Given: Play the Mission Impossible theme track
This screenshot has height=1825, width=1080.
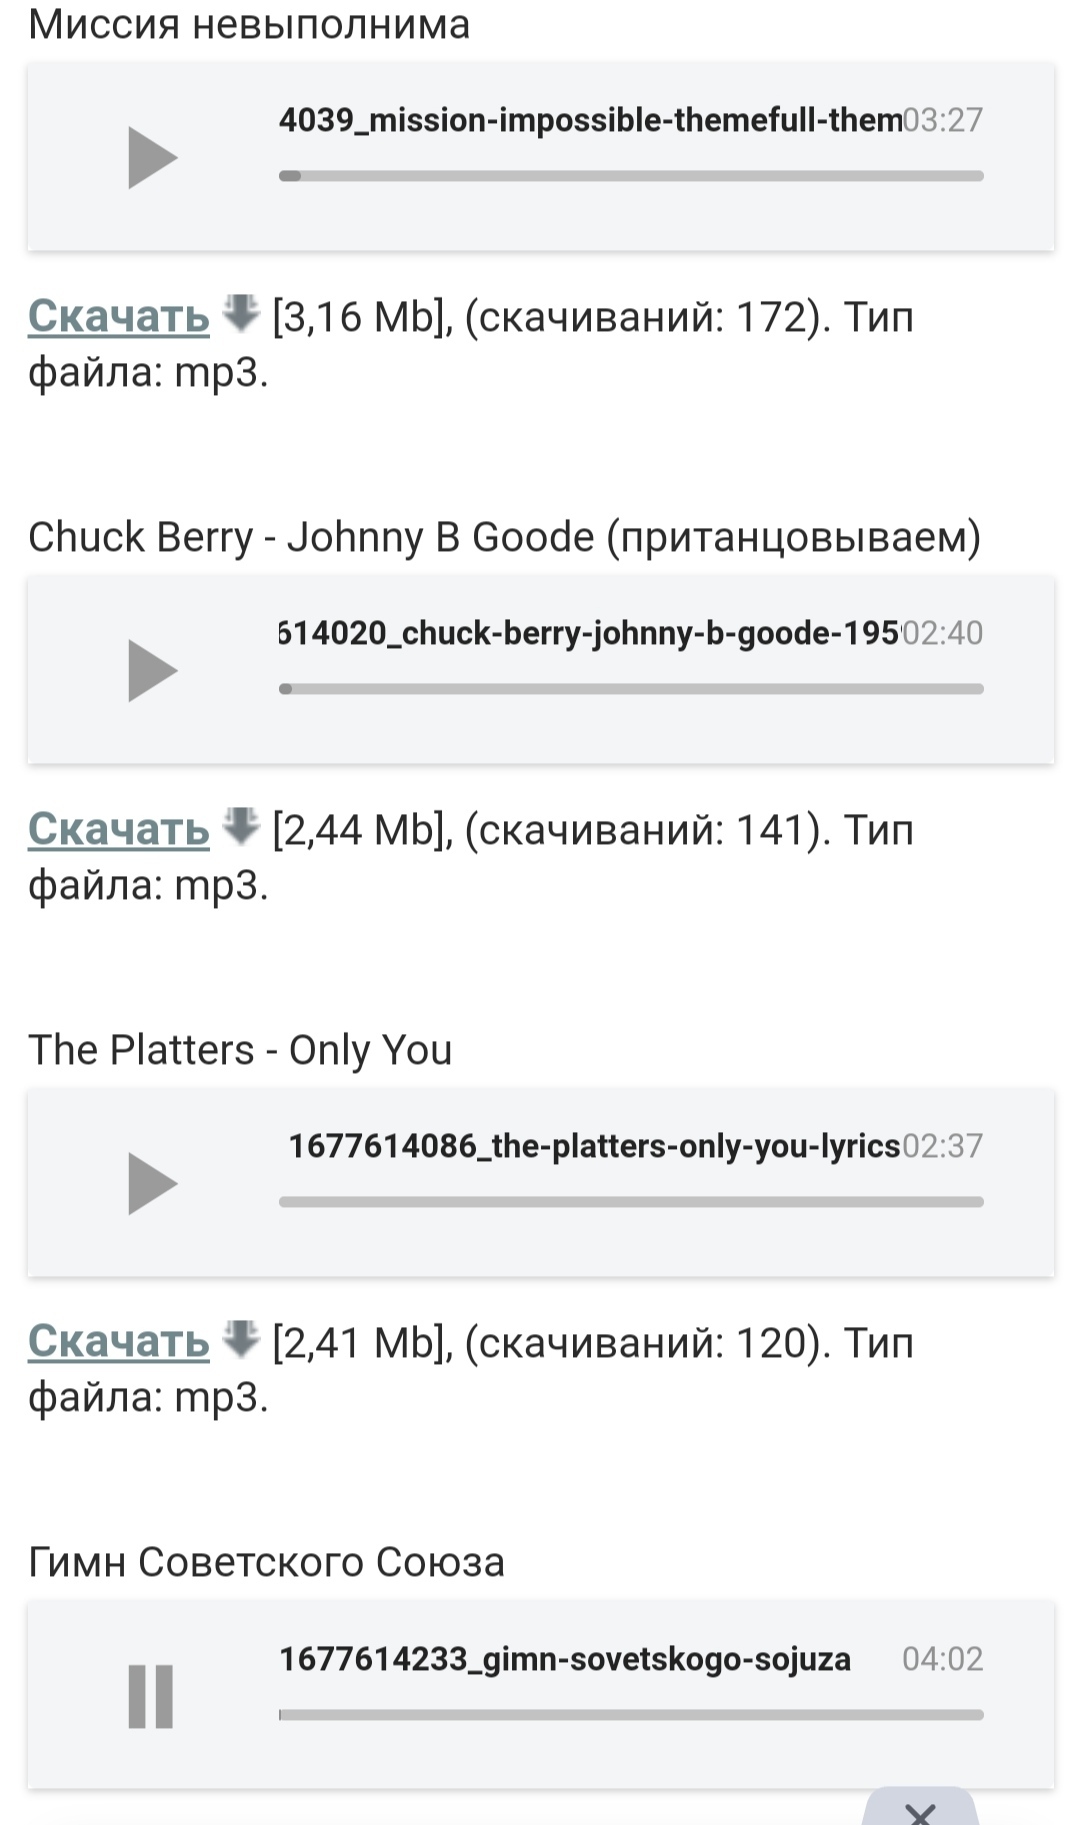Looking at the screenshot, I should [152, 158].
